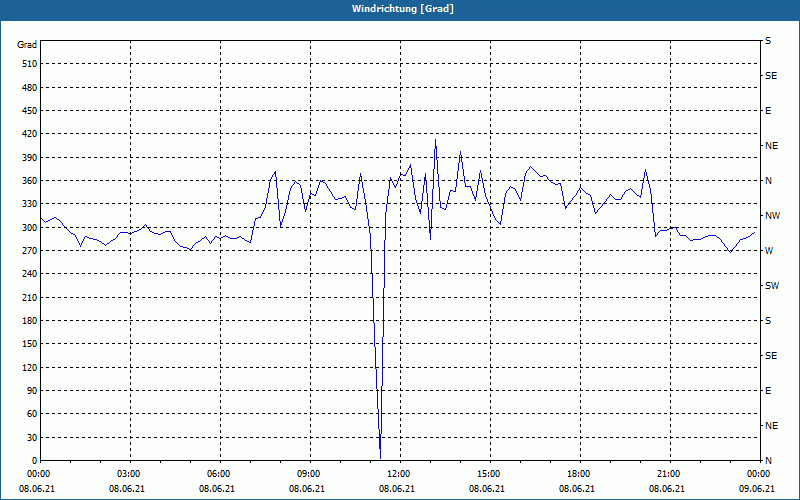Click E compass label beside 90 gridline
Viewport: 800px width, 500px height.
768,391
